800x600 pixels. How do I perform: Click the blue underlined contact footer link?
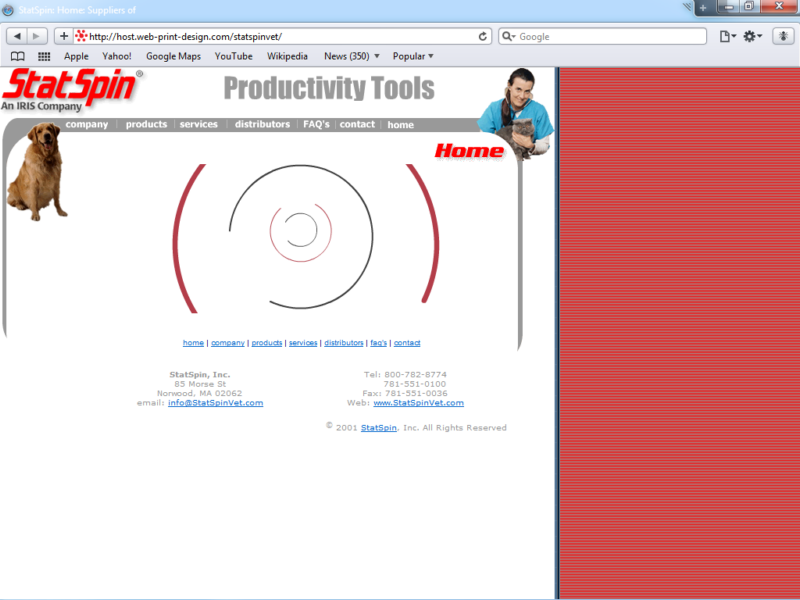coord(407,343)
